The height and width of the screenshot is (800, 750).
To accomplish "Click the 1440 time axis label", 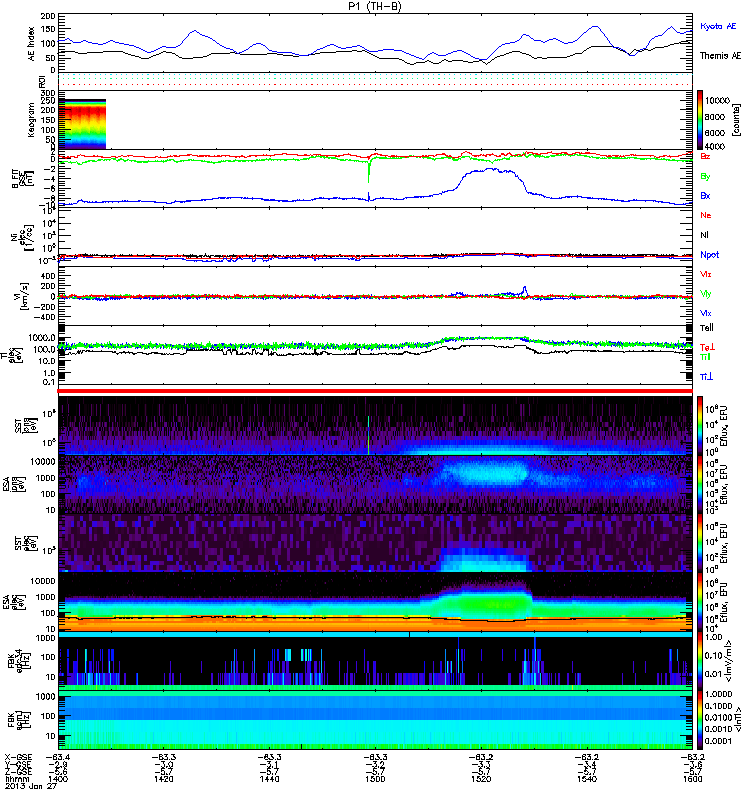I will 269,779.
